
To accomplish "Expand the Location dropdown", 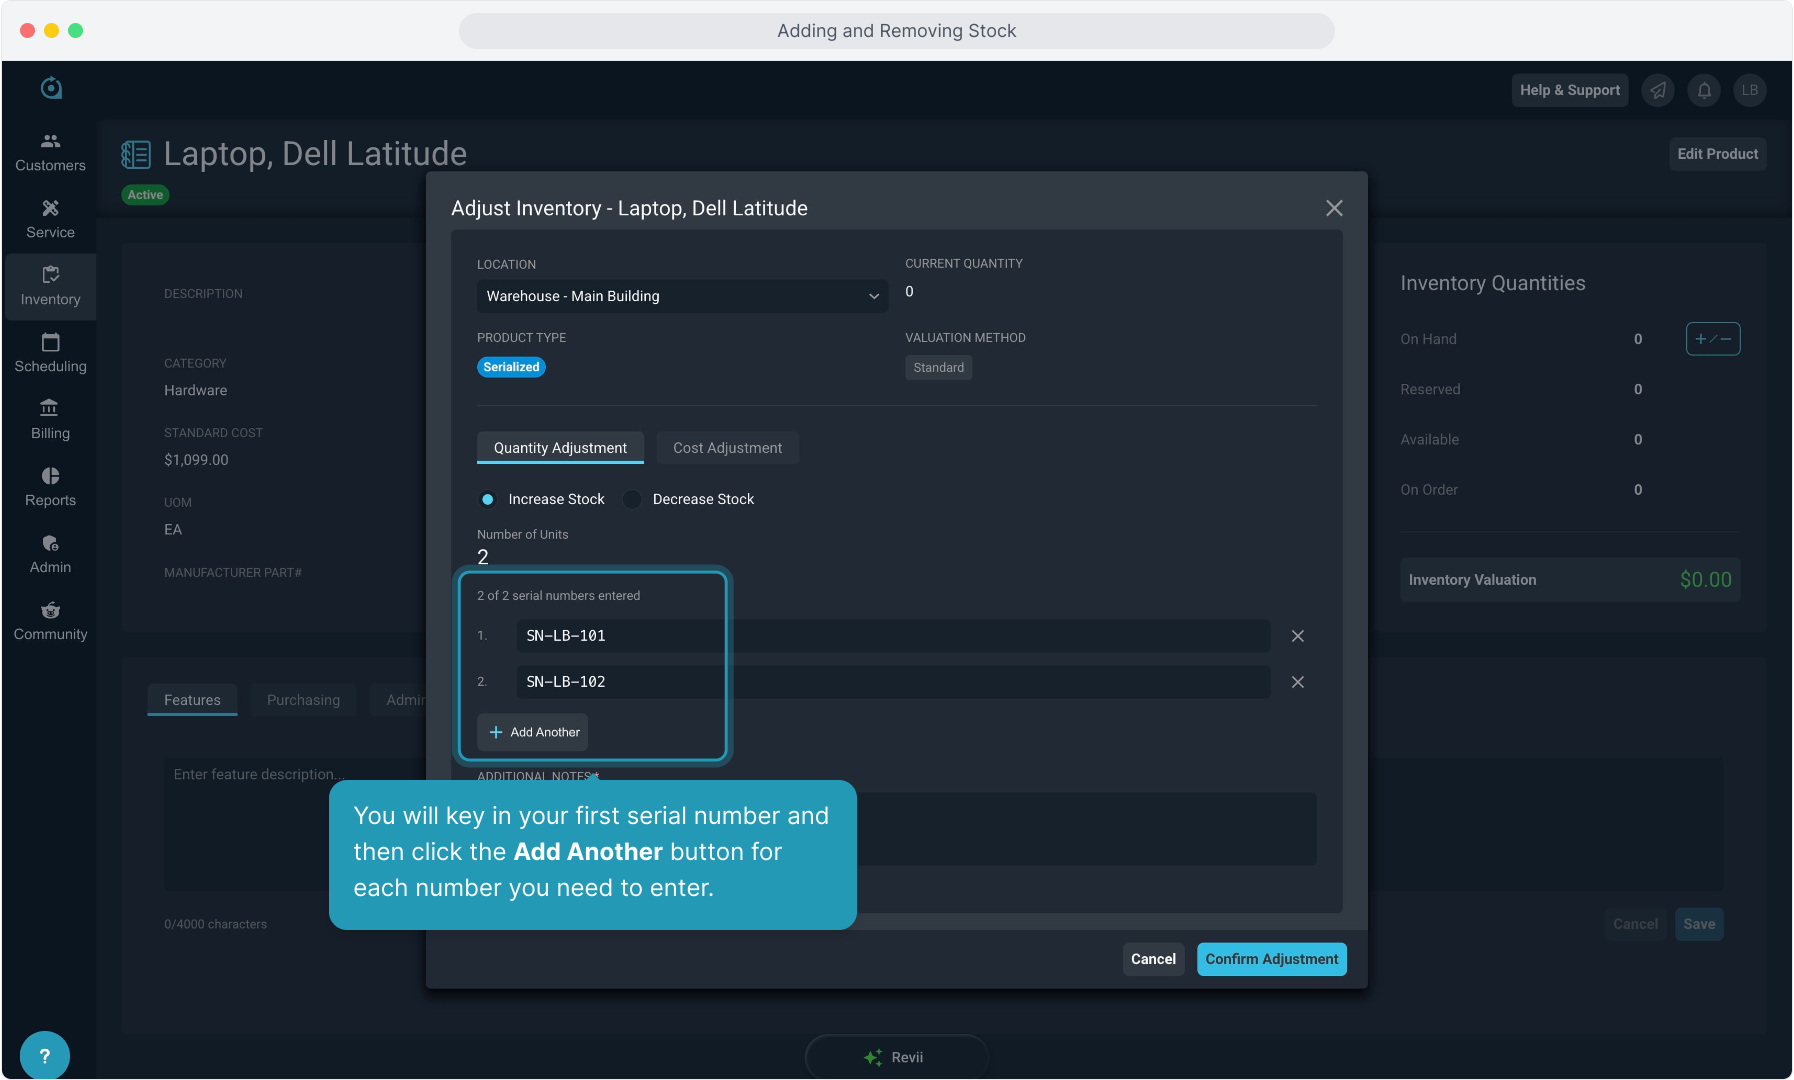I will point(681,296).
